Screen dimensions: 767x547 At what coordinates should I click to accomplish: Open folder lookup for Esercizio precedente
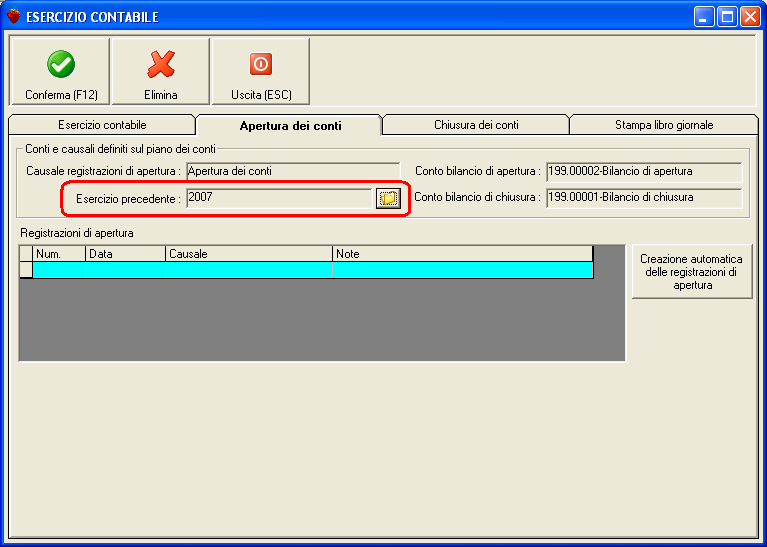point(388,198)
